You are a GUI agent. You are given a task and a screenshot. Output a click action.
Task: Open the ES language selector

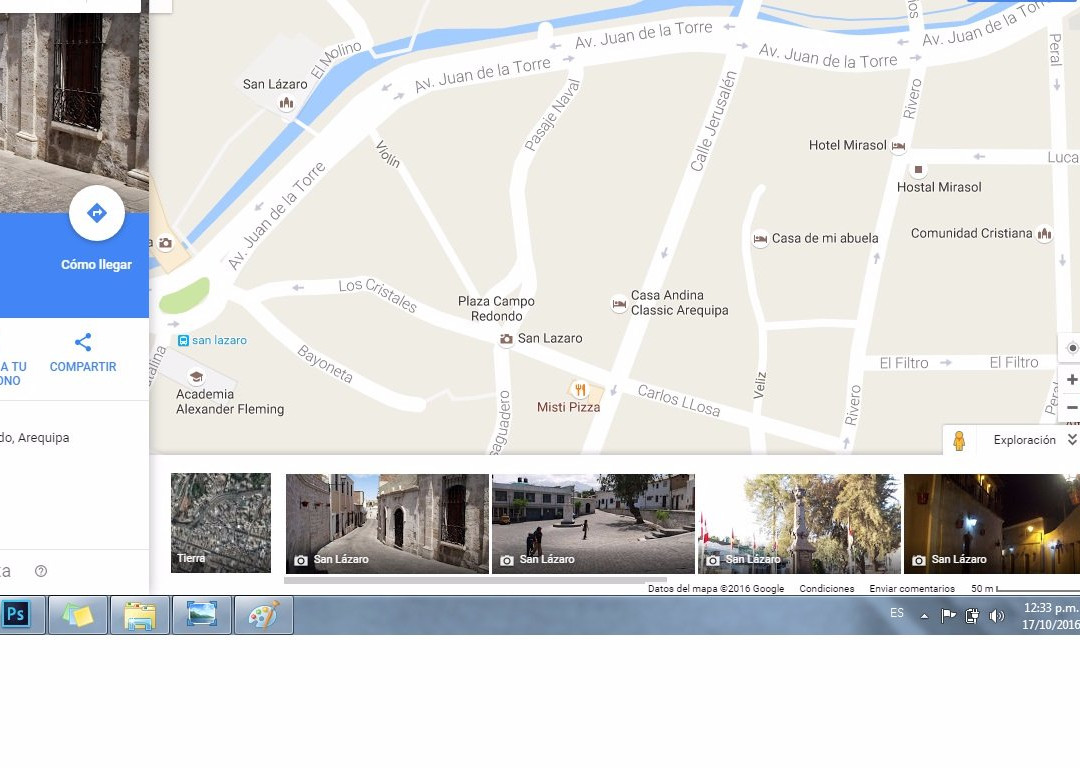pyautogui.click(x=897, y=614)
